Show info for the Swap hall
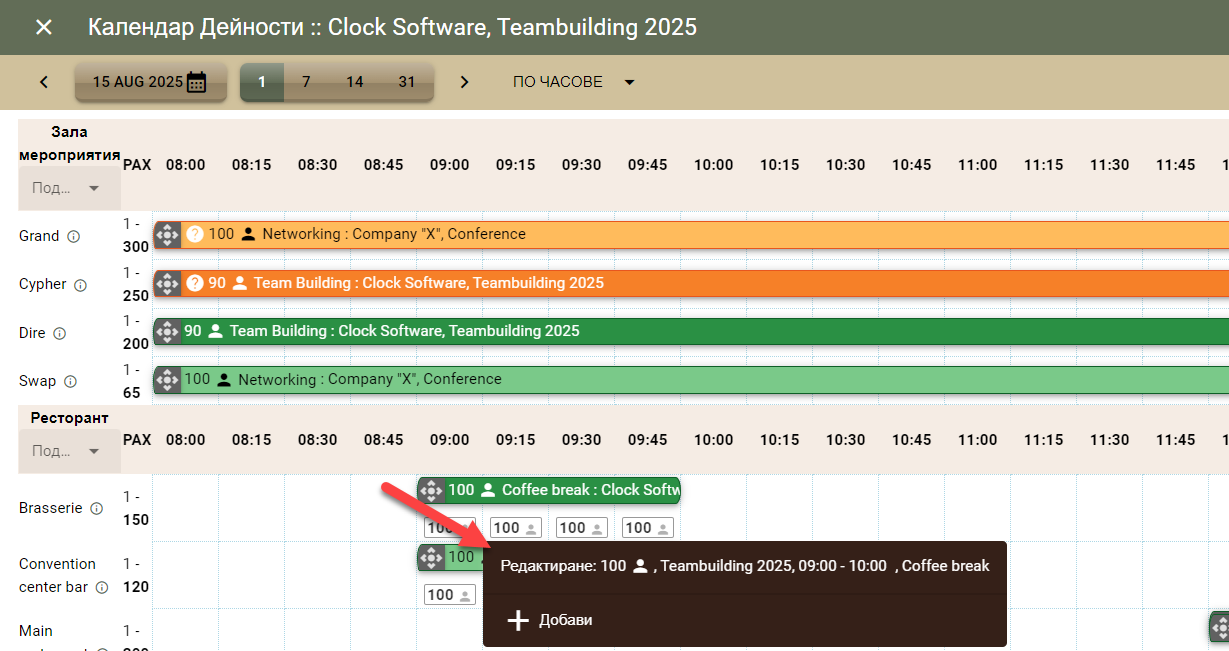The height and width of the screenshot is (651, 1229). pos(70,382)
